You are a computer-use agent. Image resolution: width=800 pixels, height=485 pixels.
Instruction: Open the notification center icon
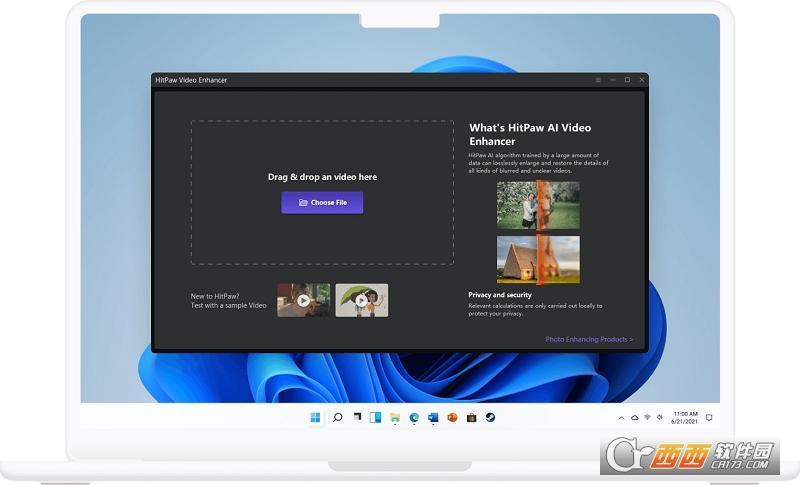[709, 418]
